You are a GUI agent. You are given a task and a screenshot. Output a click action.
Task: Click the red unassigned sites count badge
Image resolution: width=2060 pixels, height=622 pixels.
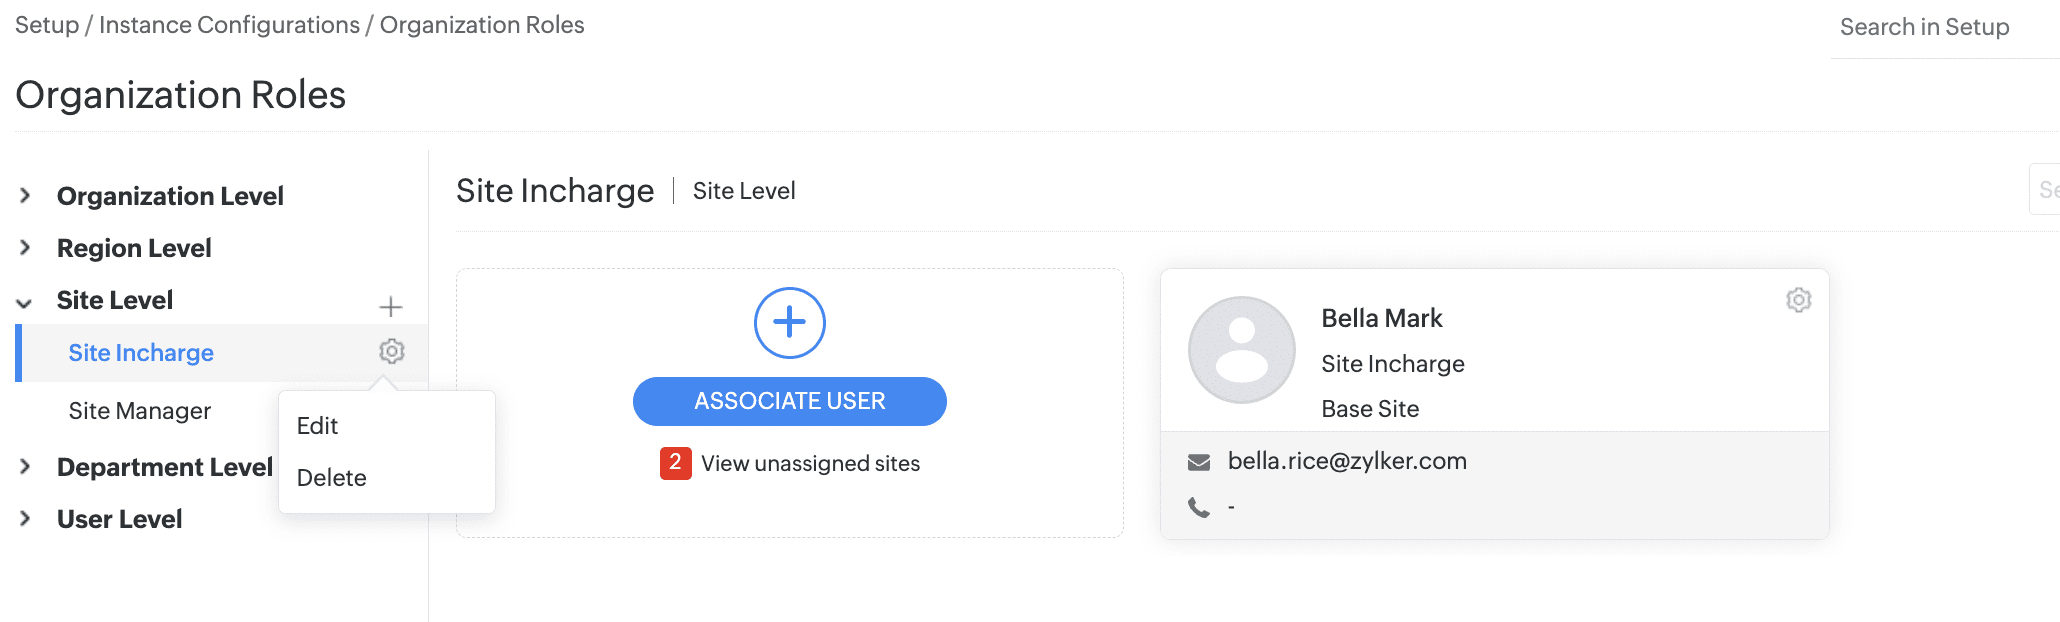(675, 463)
